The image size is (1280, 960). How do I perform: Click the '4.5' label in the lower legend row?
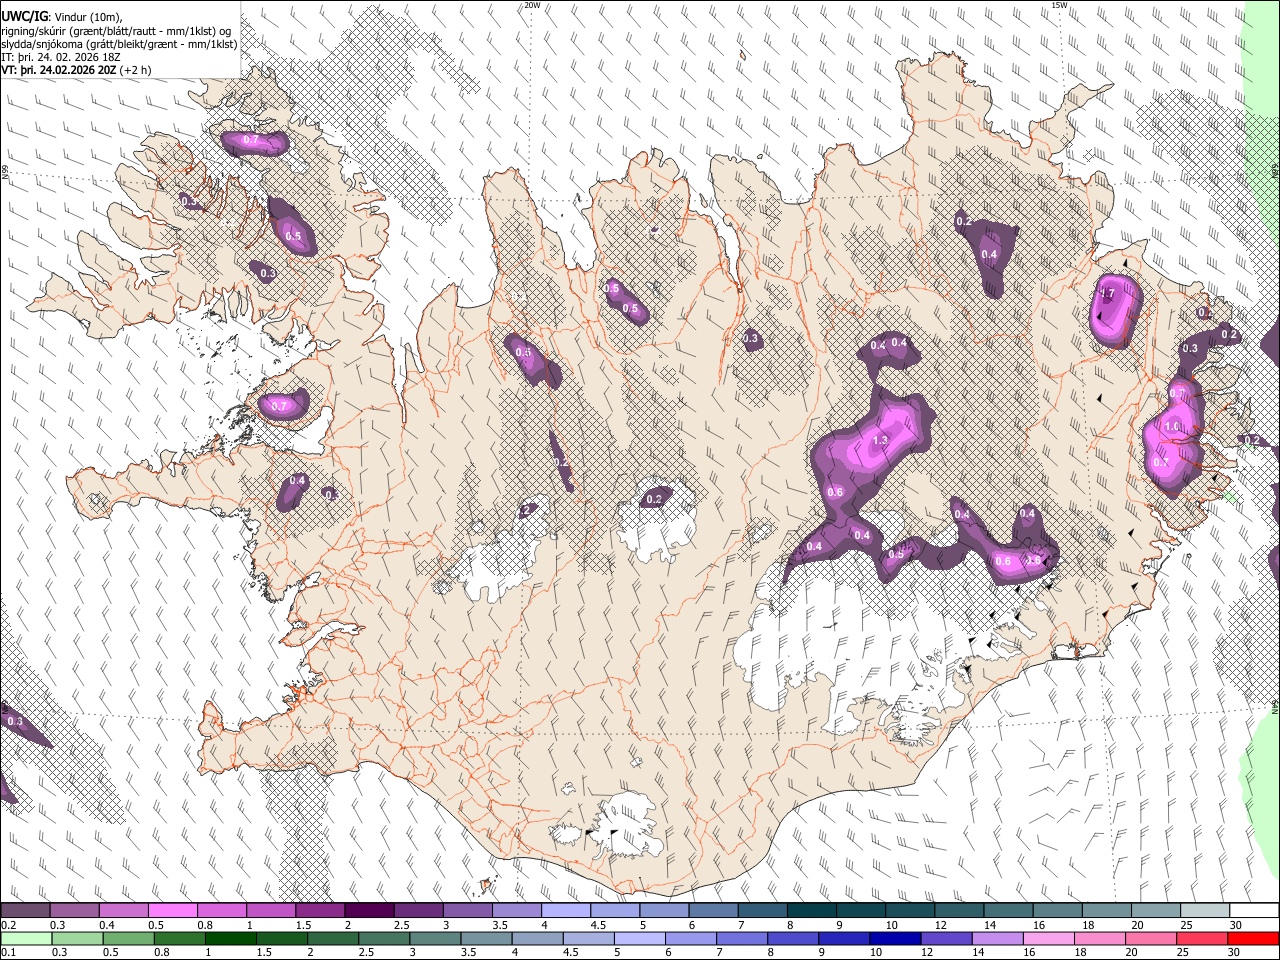(x=569, y=952)
